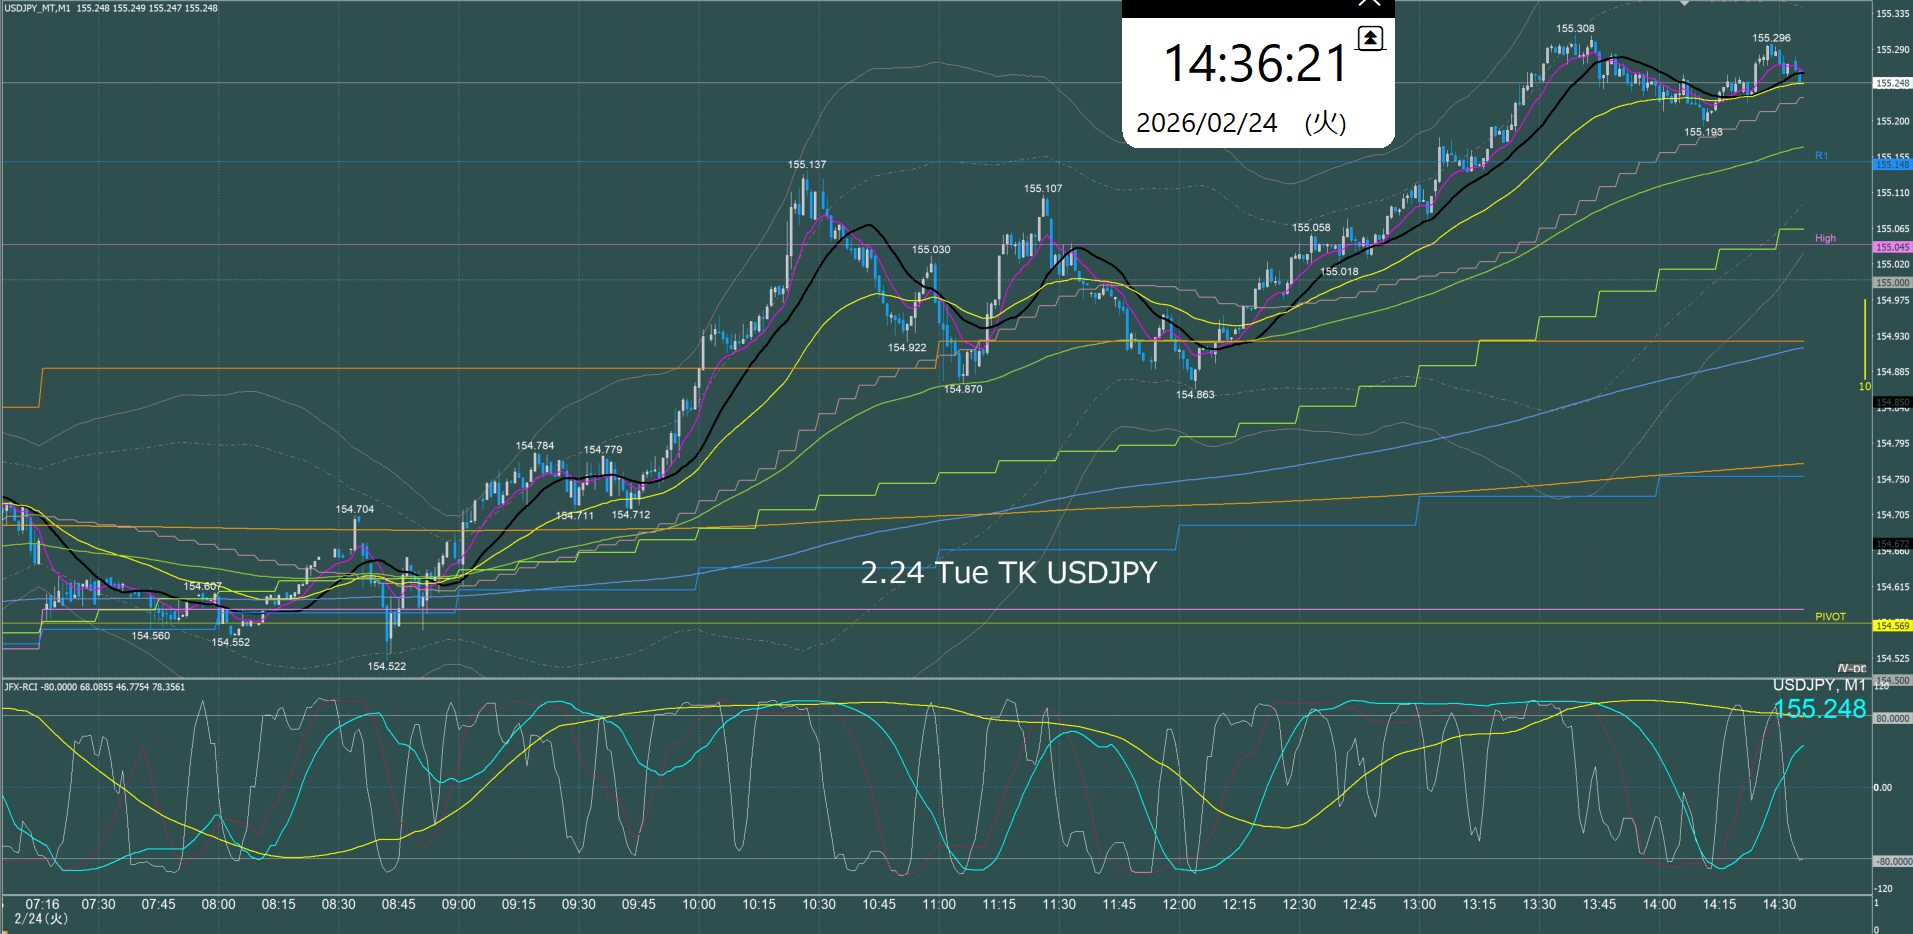Viewport: 1913px width, 934px height.
Task: Click the yellow 154.569 pivot price tag
Action: coord(1892,626)
